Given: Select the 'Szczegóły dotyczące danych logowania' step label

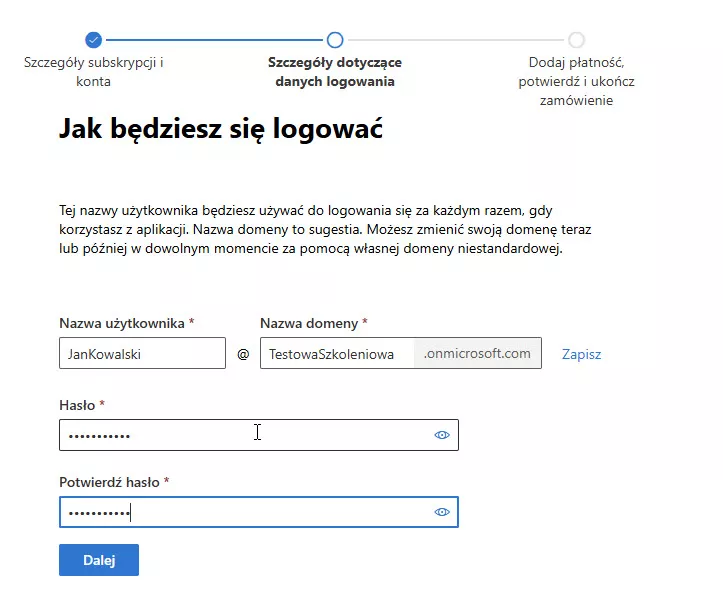Looking at the screenshot, I should click(x=335, y=72).
